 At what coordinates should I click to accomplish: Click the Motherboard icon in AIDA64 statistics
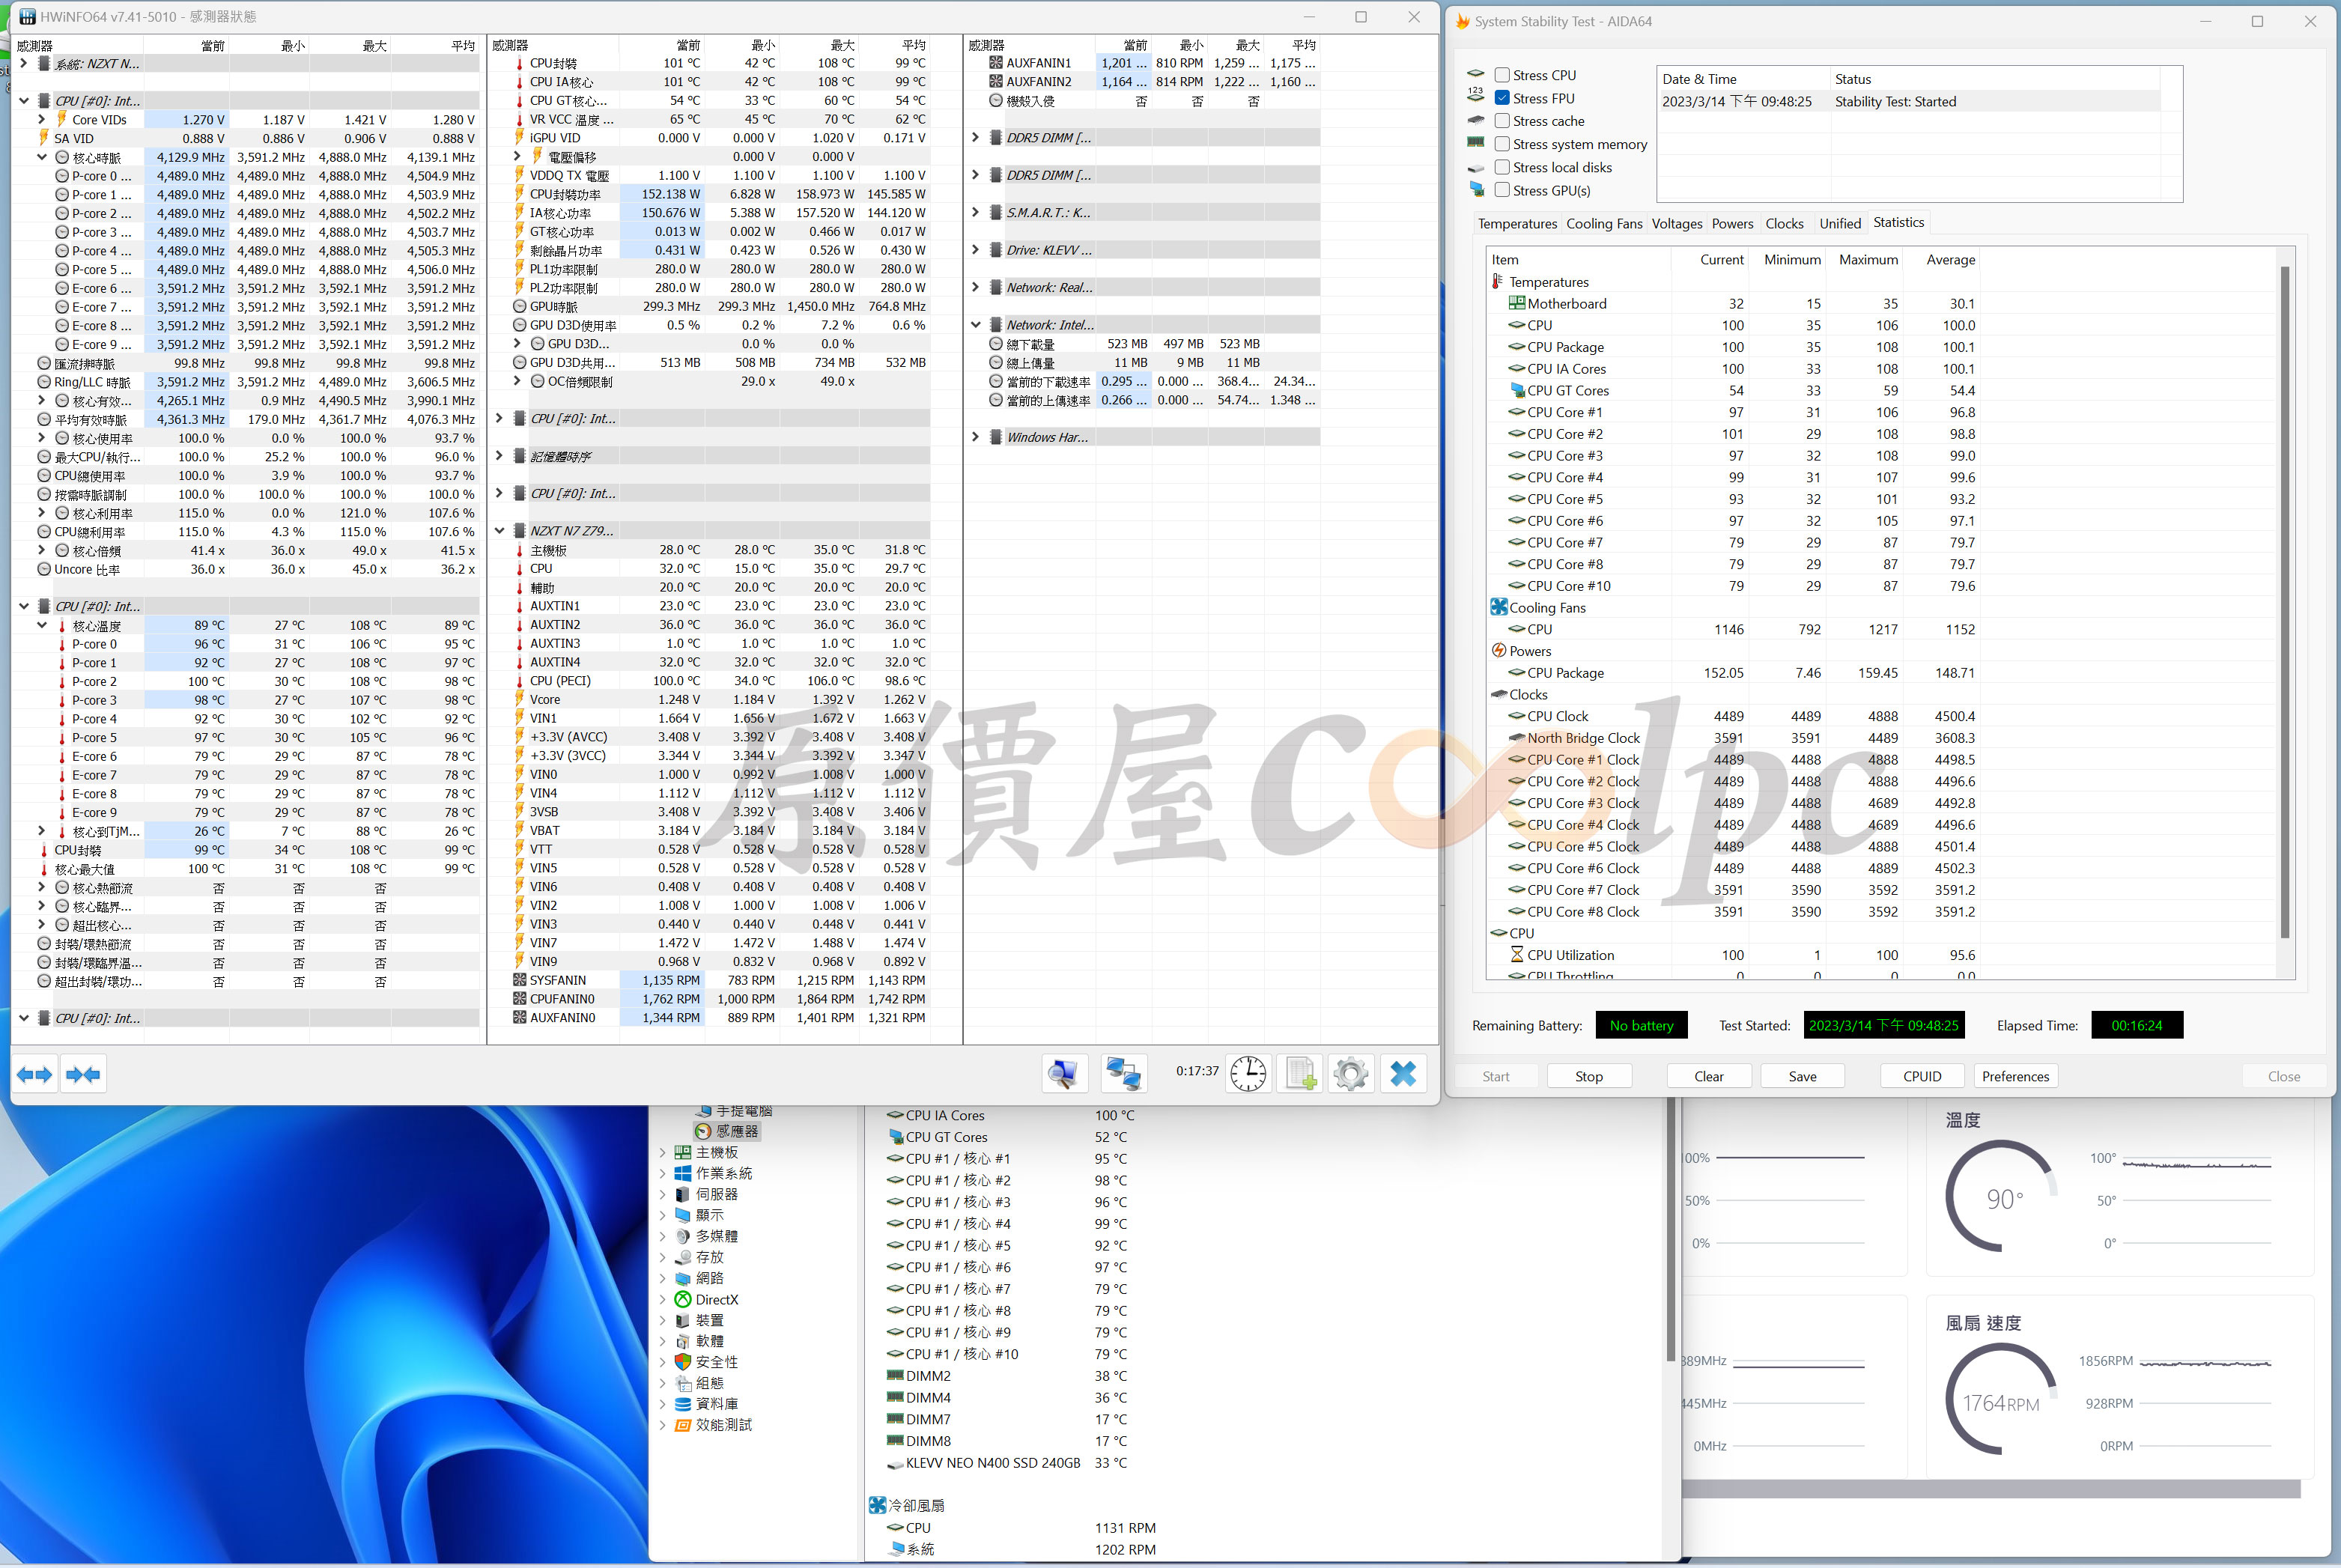click(1516, 304)
